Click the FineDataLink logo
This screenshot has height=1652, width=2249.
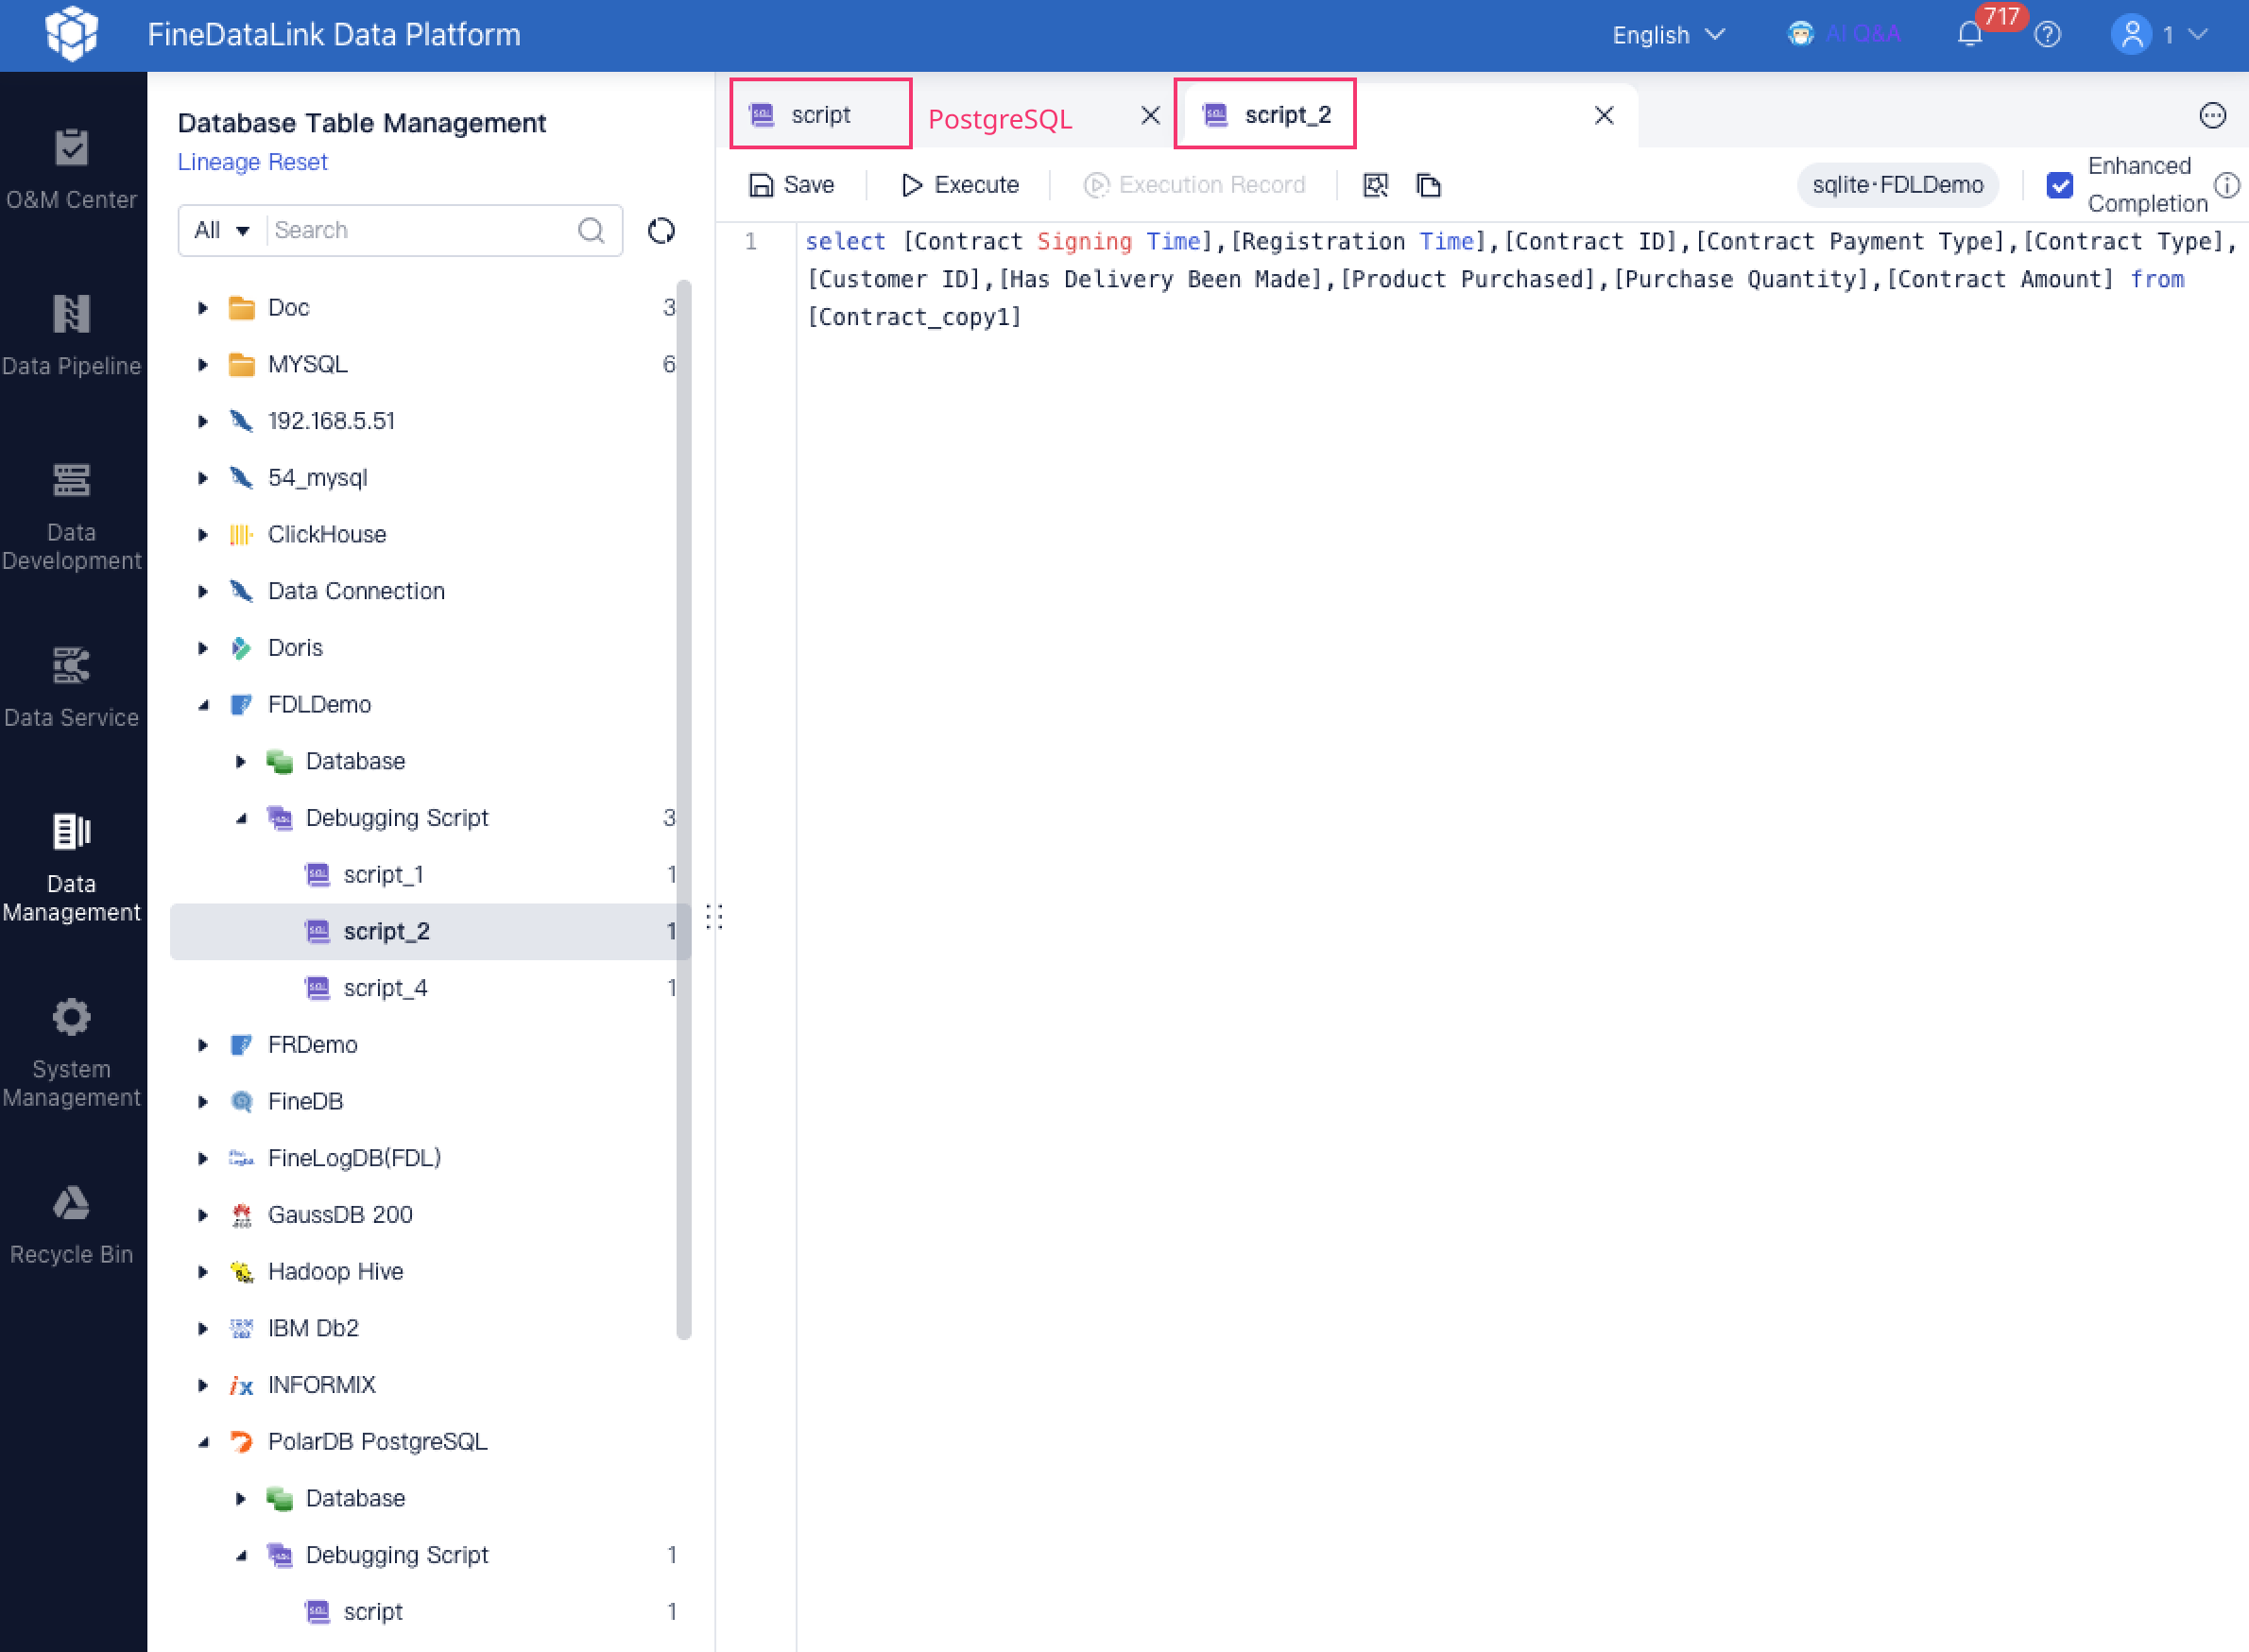click(x=72, y=34)
